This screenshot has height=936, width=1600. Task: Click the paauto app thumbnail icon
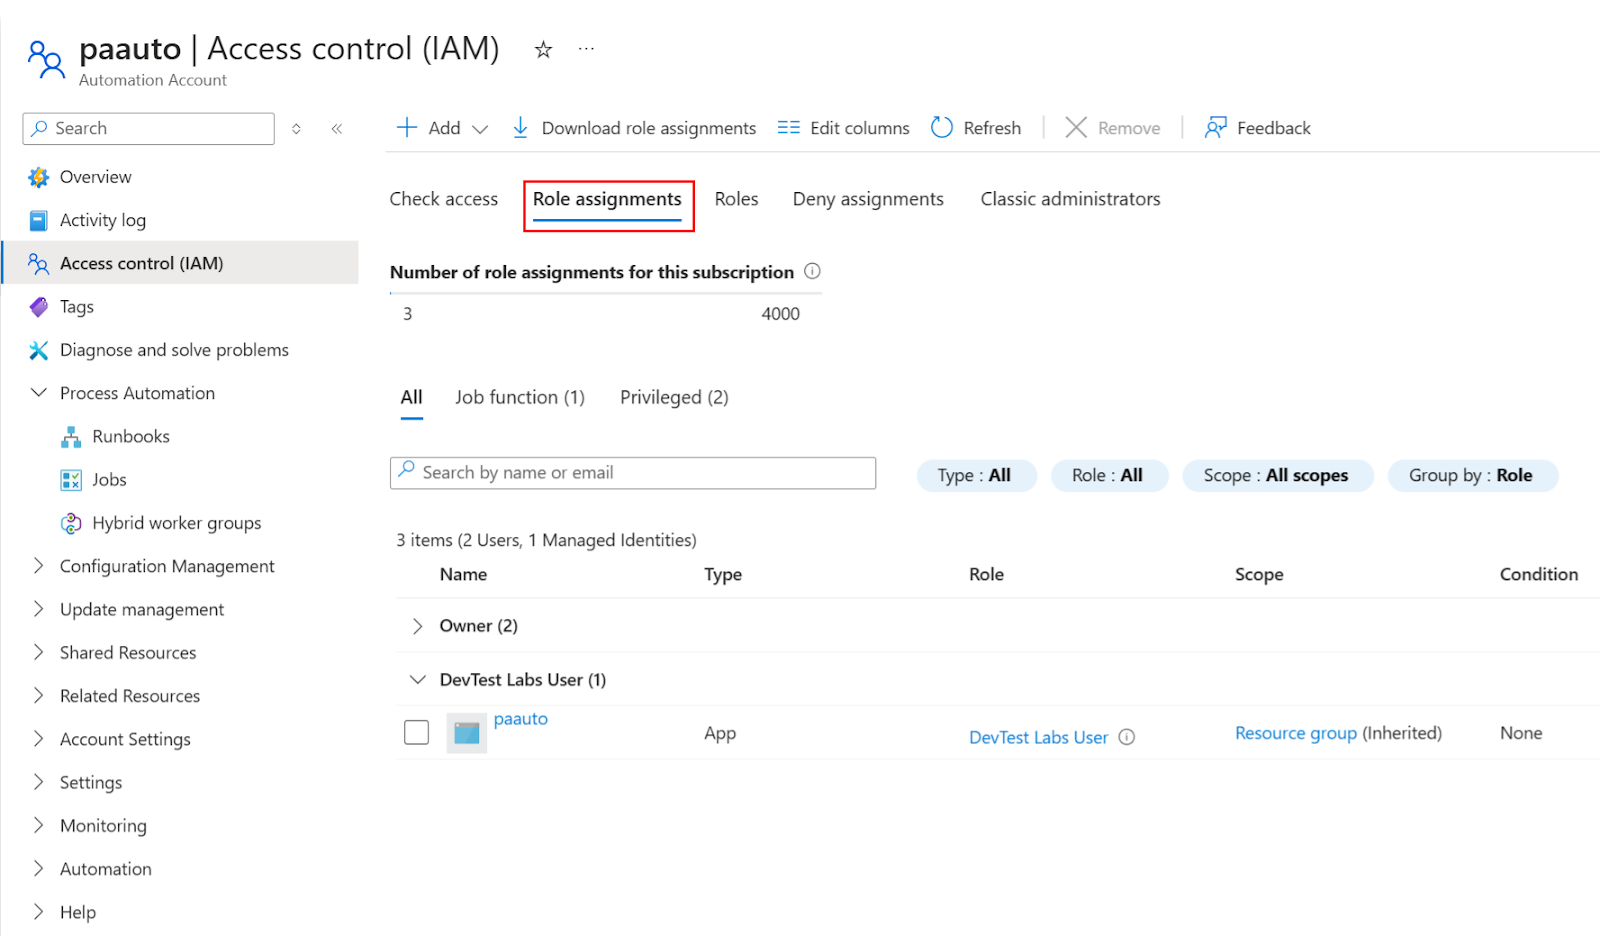[466, 733]
